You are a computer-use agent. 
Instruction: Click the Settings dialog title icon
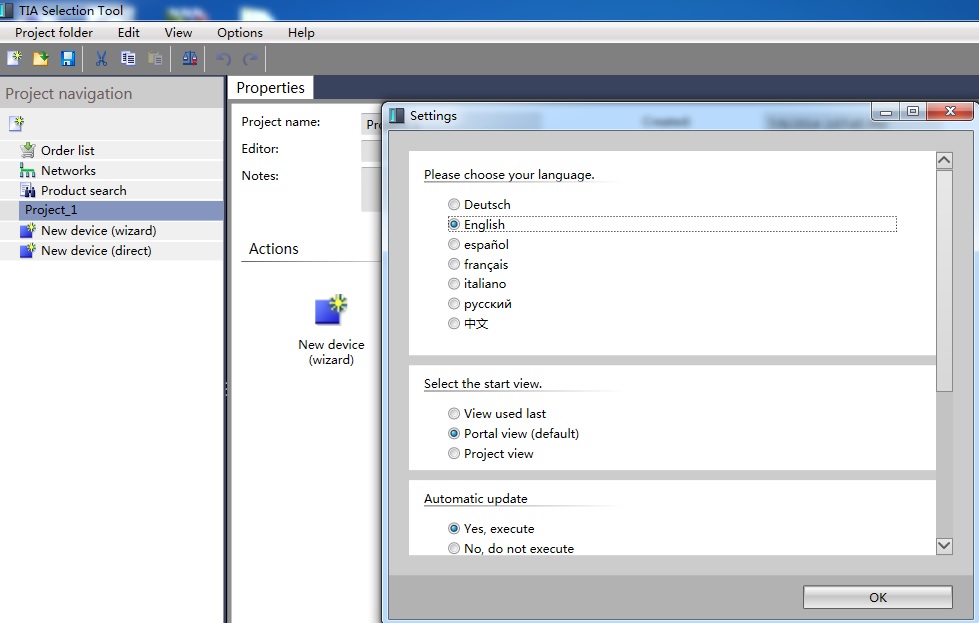click(x=396, y=115)
